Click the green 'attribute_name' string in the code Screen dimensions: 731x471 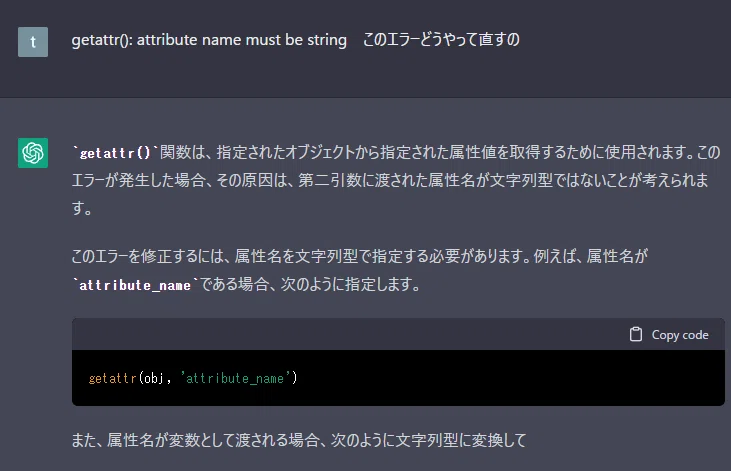click(x=235, y=378)
